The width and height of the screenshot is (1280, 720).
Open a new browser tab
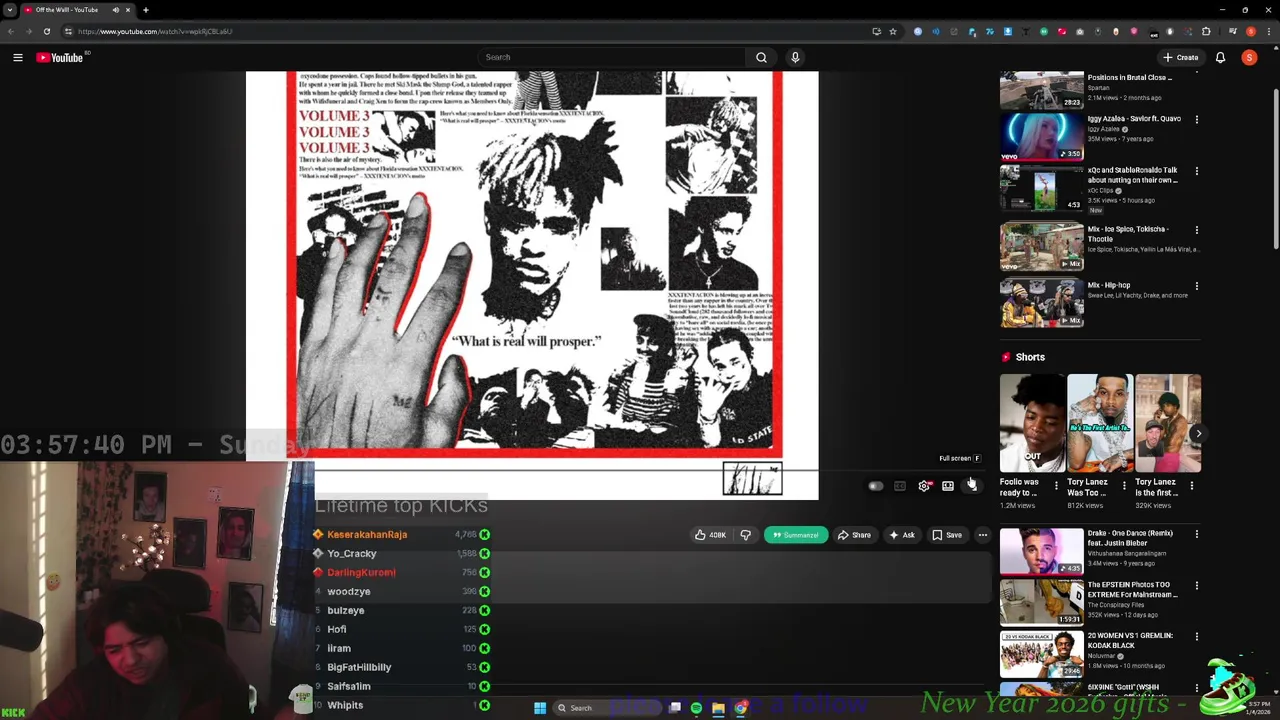point(146,10)
